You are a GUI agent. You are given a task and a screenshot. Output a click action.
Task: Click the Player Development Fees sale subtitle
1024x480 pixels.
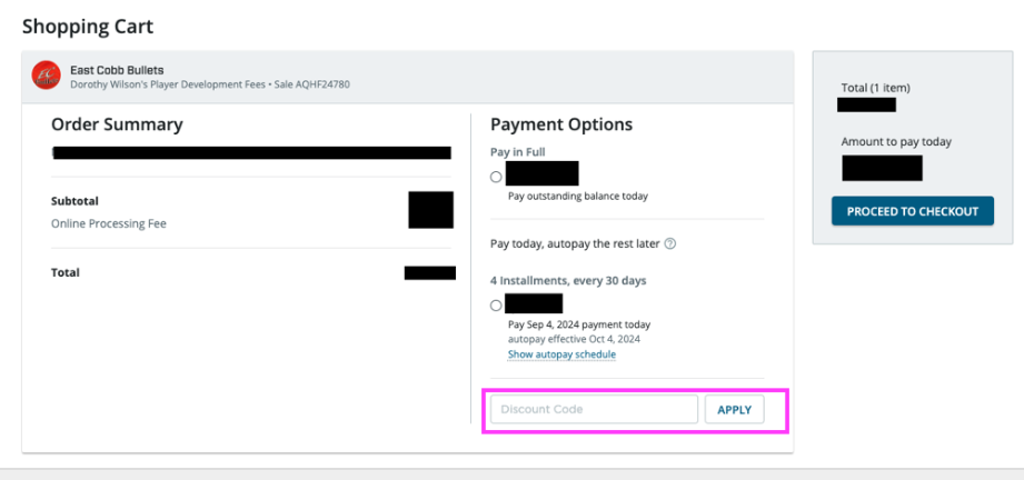[210, 85]
